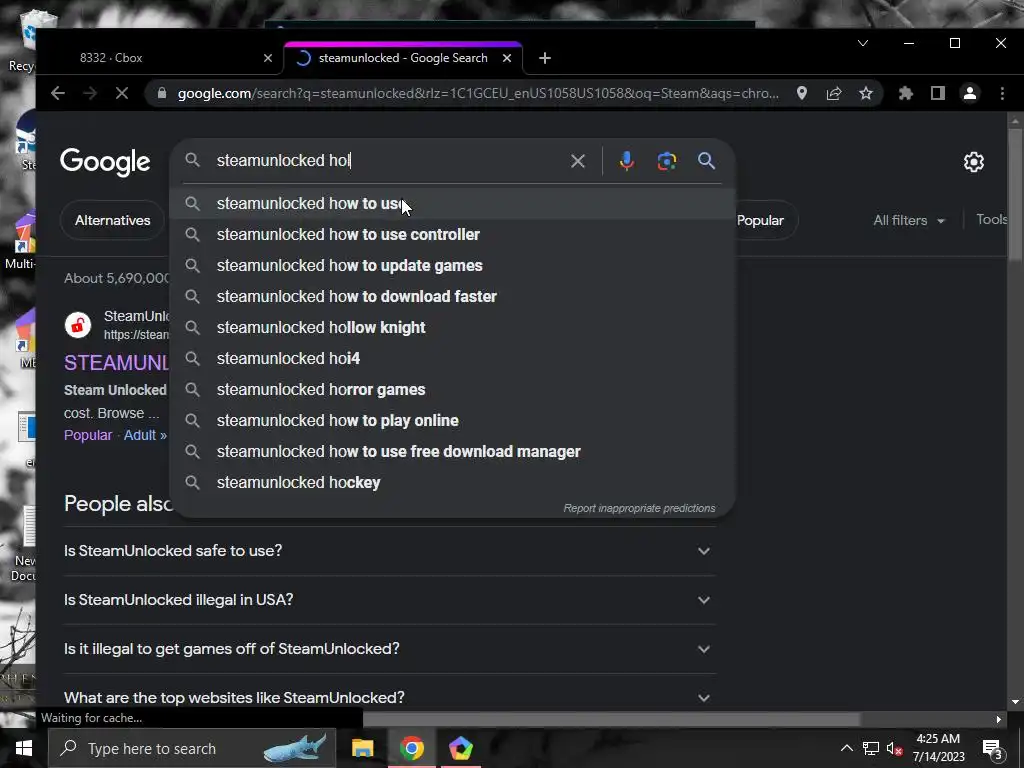This screenshot has height=768, width=1024.
Task: Show hidden system tray icons
Action: click(x=846, y=748)
